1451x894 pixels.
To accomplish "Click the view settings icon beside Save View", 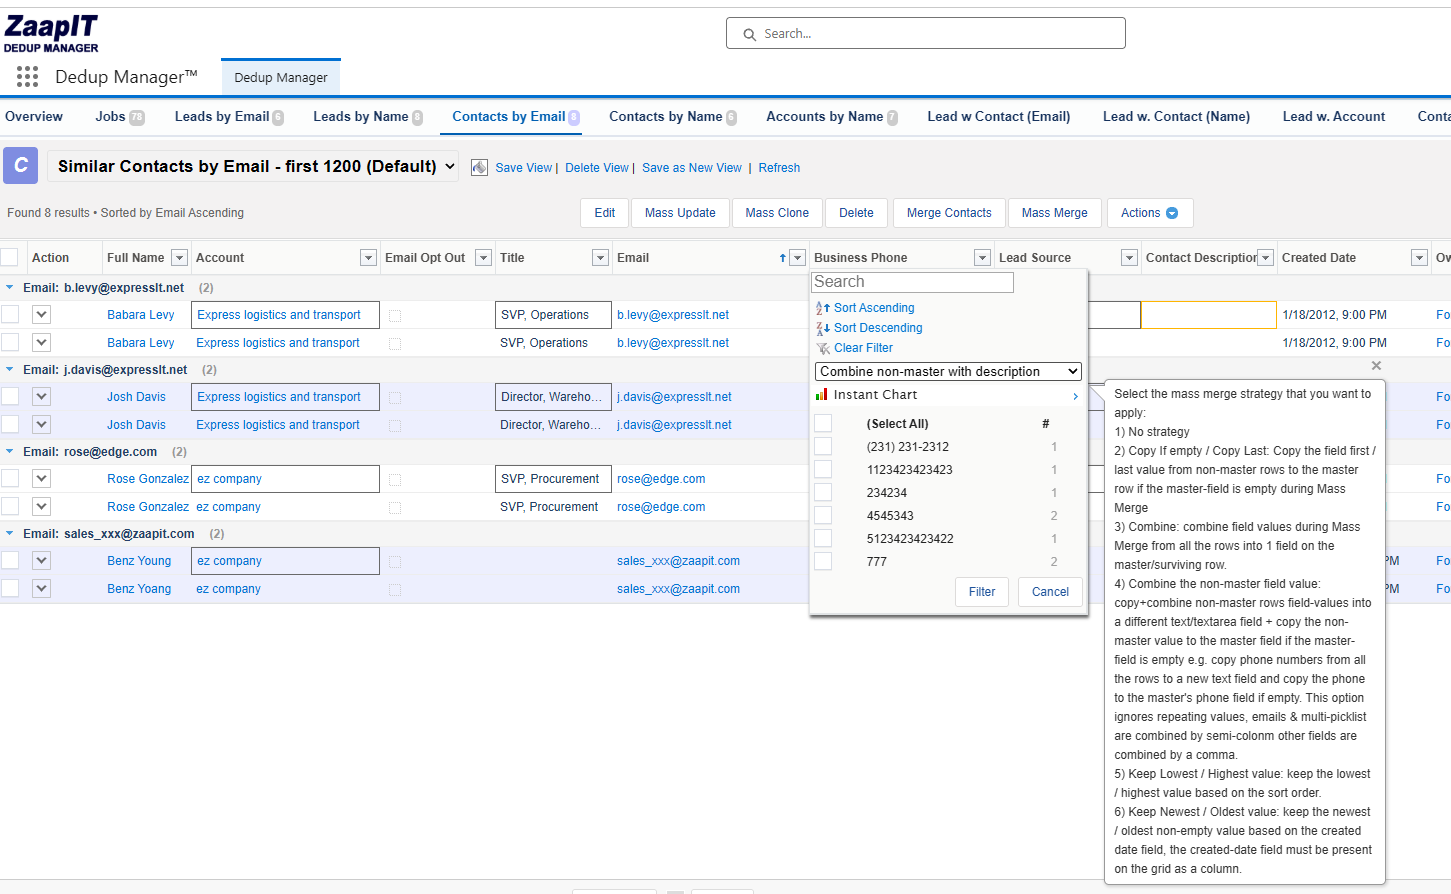I will click(479, 167).
